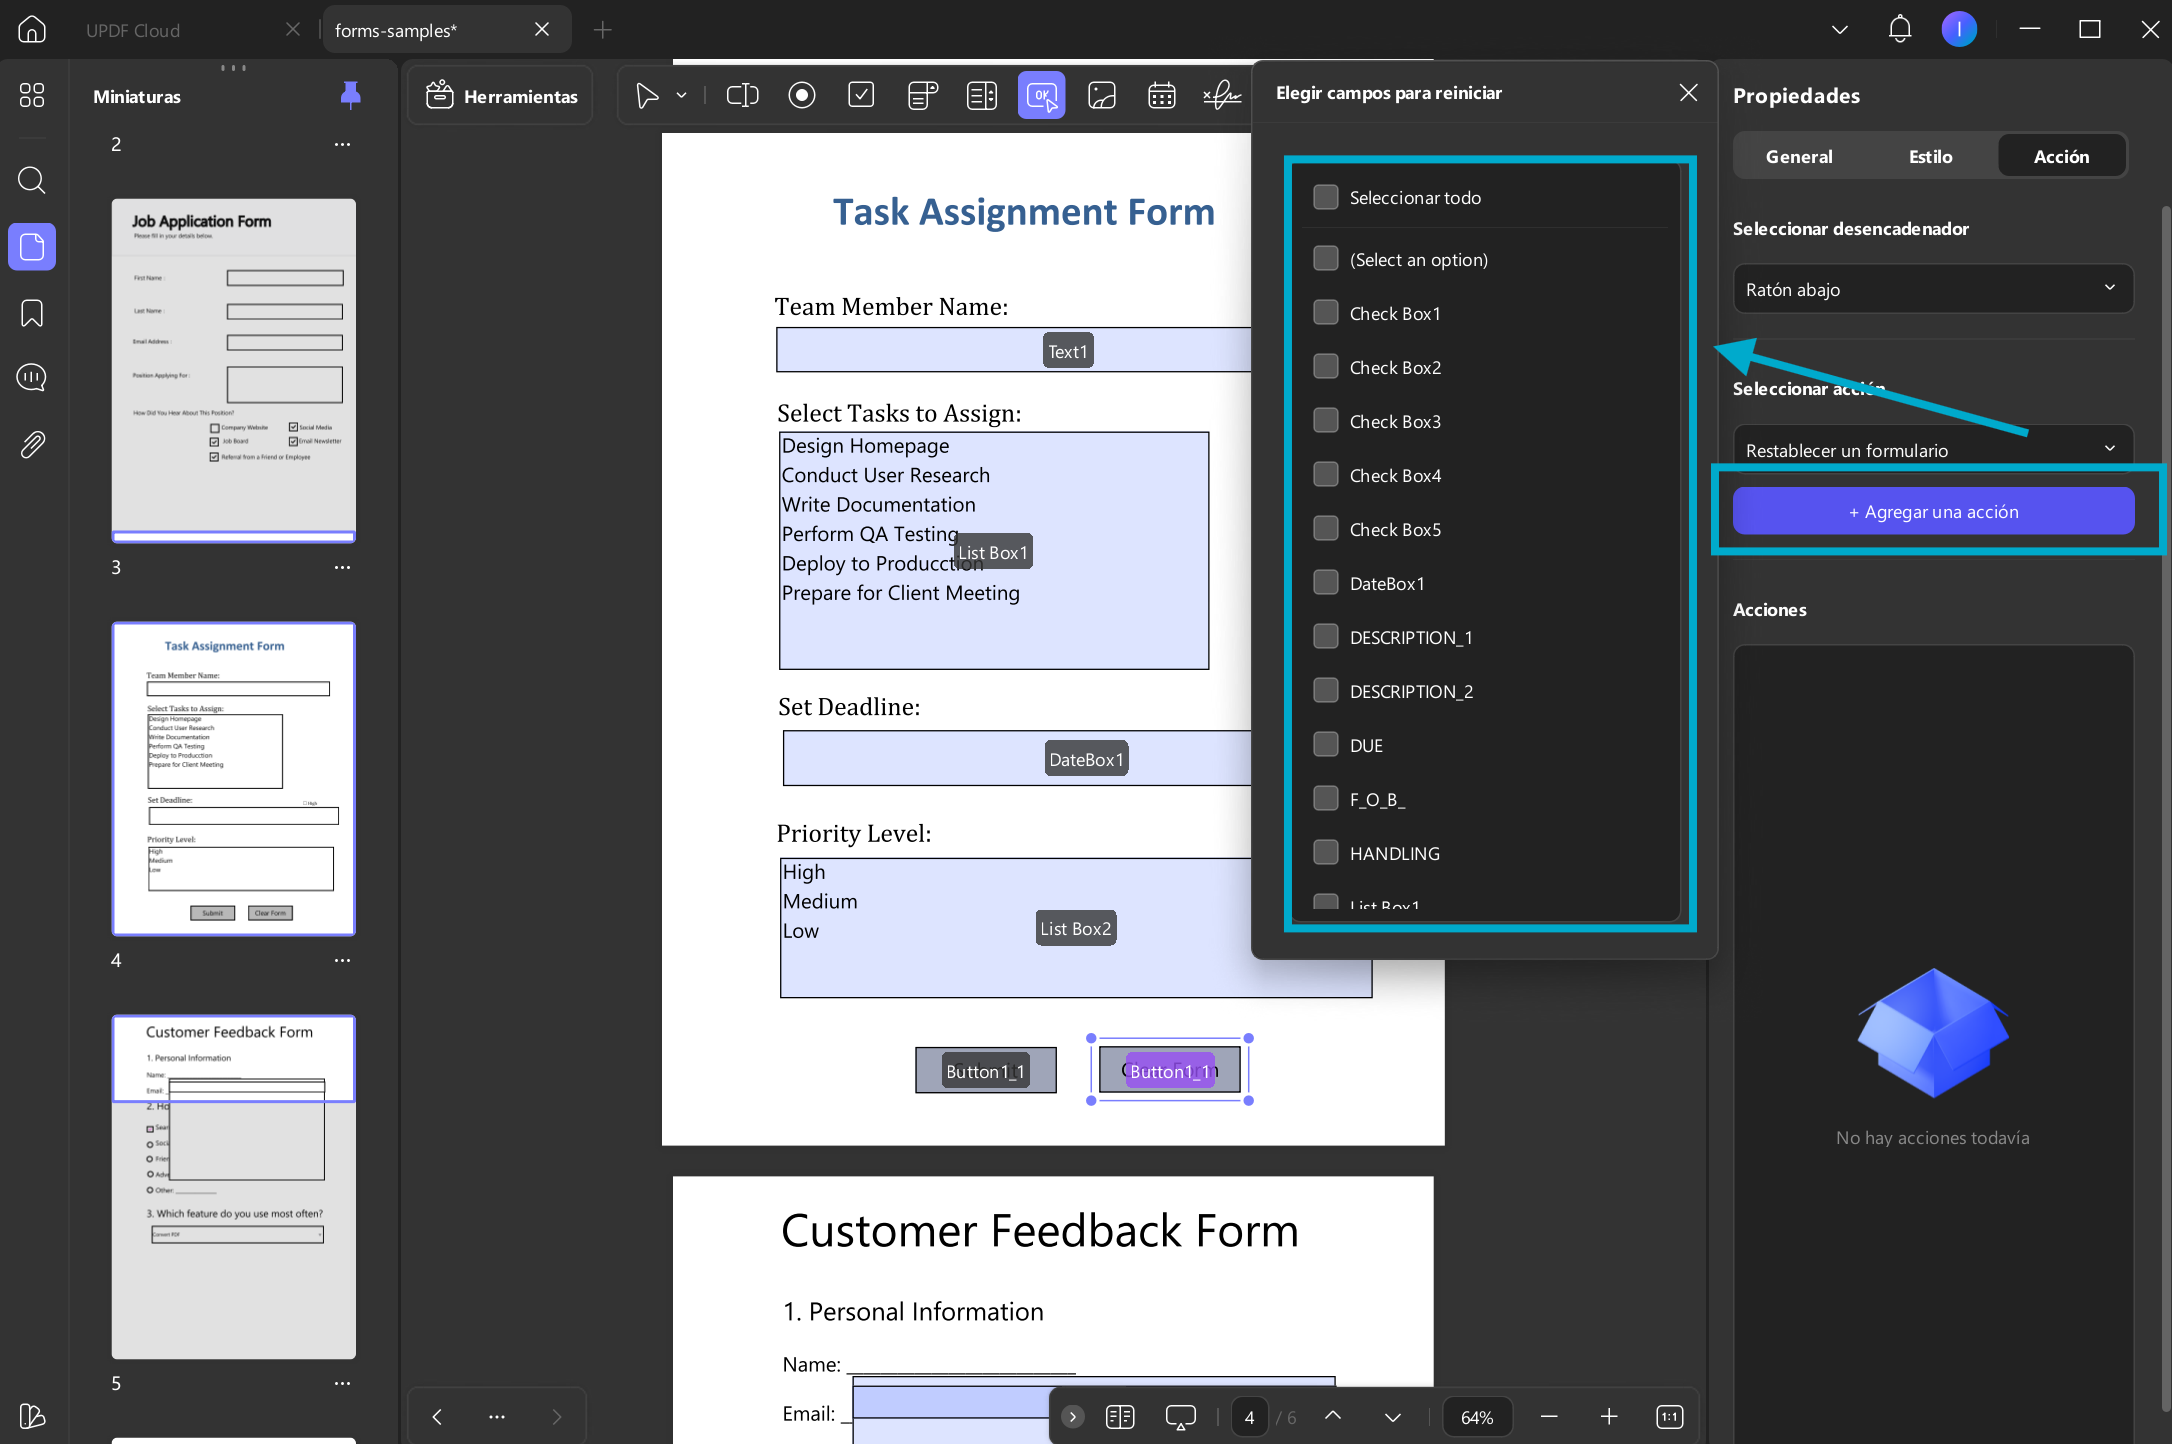The image size is (2172, 1444).
Task: Open the bookmarks sidebar panel
Action: (32, 314)
